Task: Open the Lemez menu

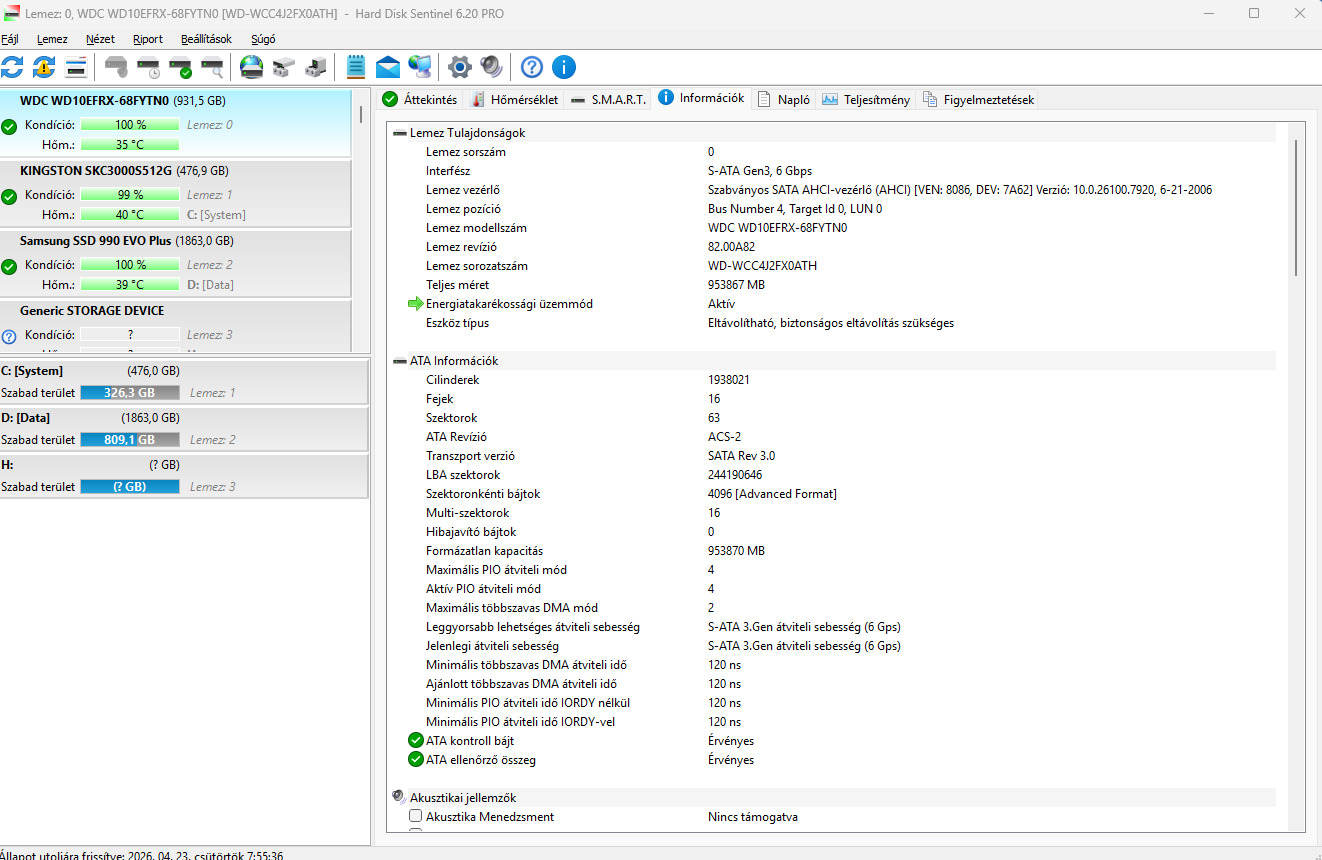Action: point(52,39)
